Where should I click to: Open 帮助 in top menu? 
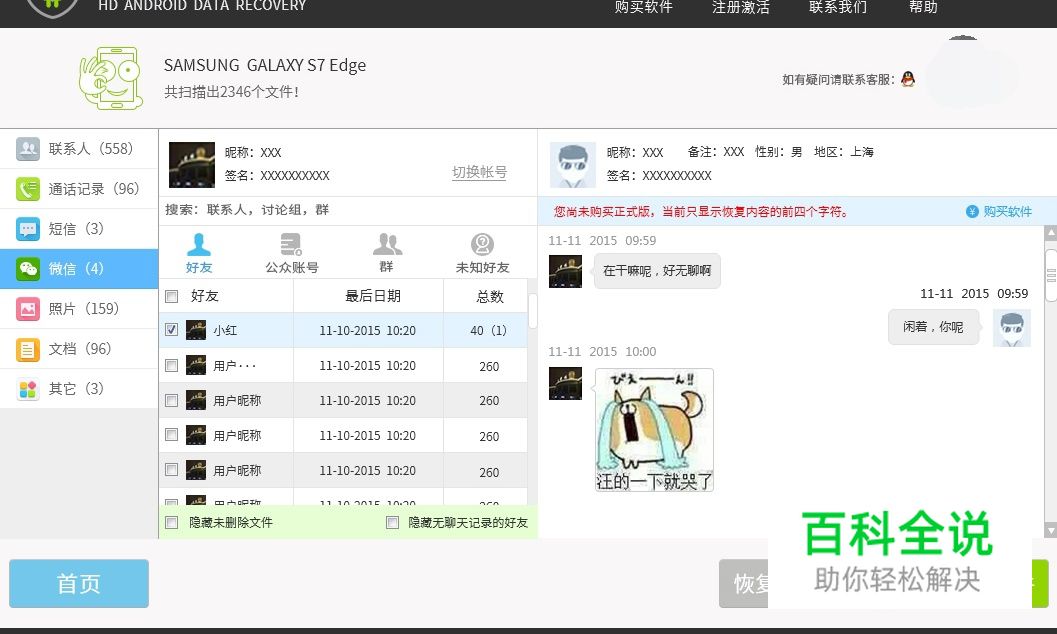point(923,7)
